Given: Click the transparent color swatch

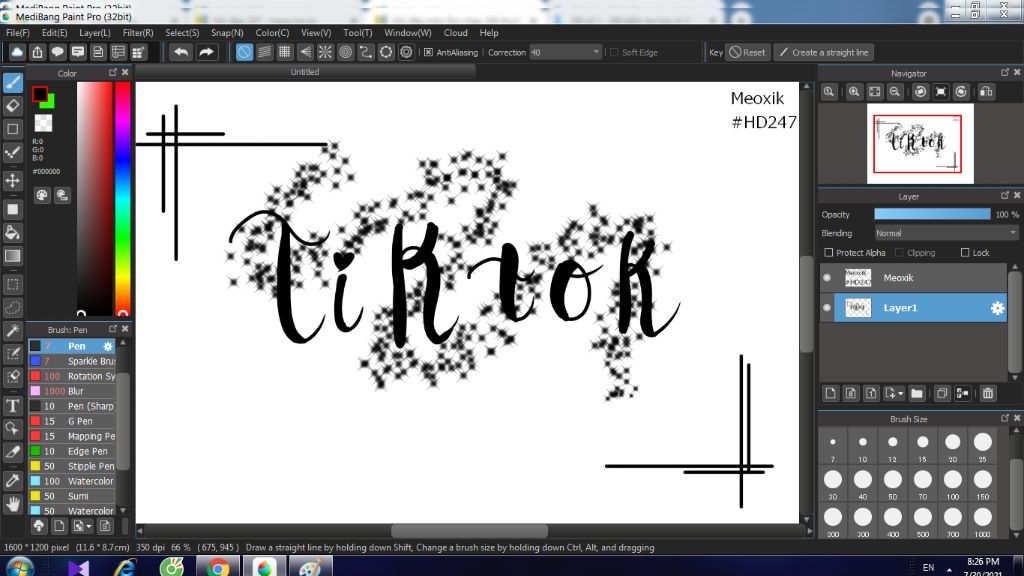Looking at the screenshot, I should click(43, 123).
